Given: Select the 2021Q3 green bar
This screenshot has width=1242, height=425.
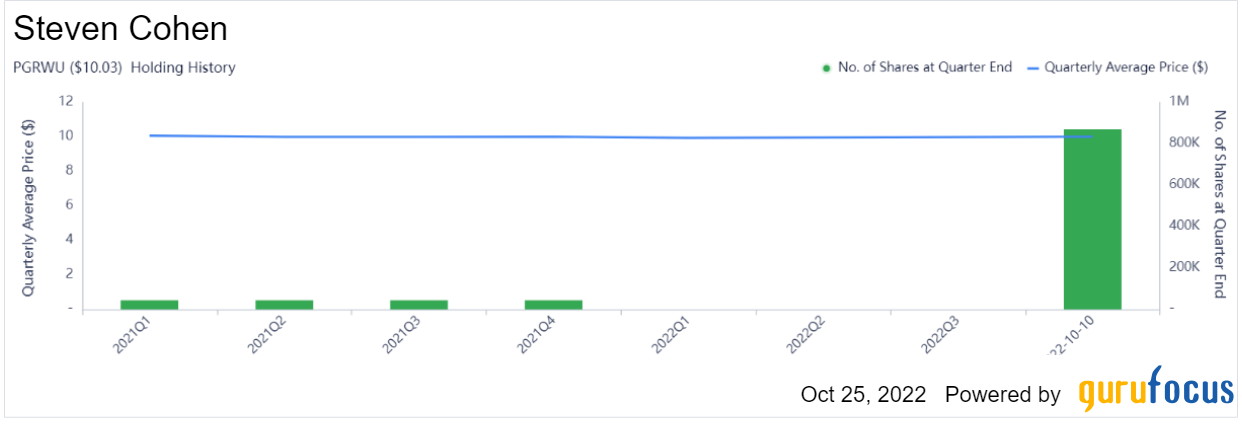Looking at the screenshot, I should (x=419, y=304).
